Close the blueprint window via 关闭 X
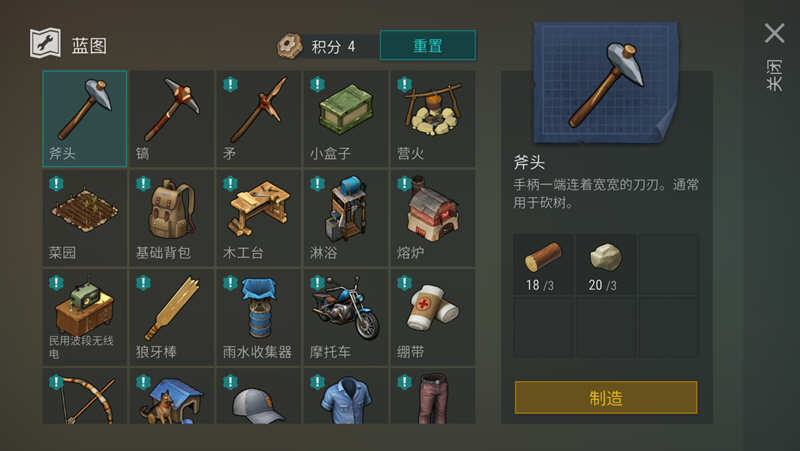 point(774,33)
